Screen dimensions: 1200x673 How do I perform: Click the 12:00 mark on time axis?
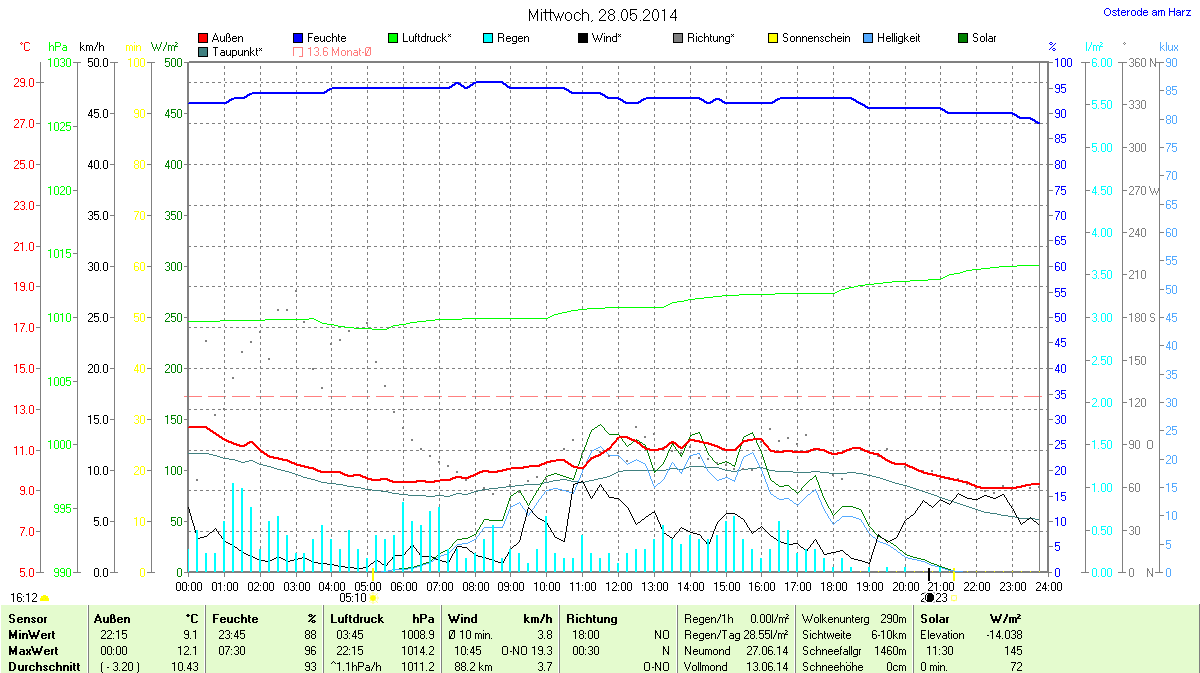618,586
